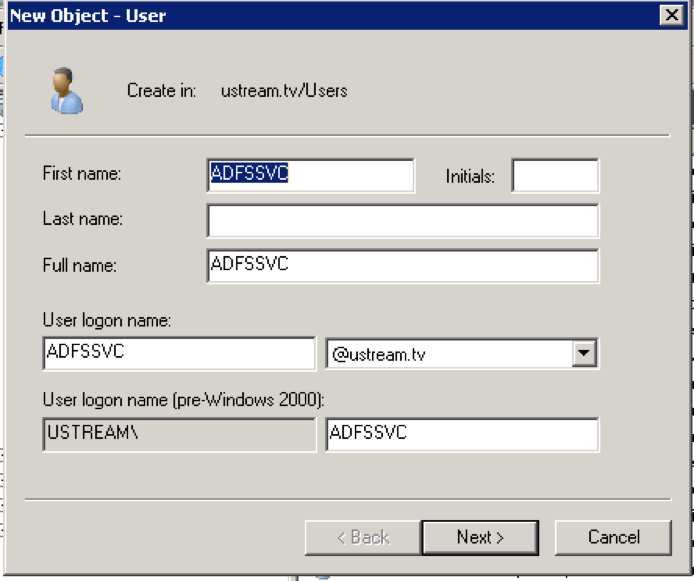Screen dimensions: 694x581
Task: Focus the First name input field
Action: 311,175
